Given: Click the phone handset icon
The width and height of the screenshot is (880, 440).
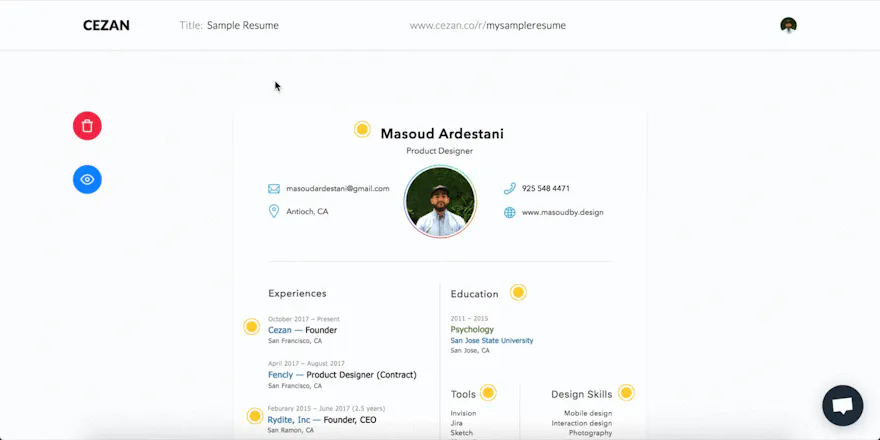Looking at the screenshot, I should point(510,189).
